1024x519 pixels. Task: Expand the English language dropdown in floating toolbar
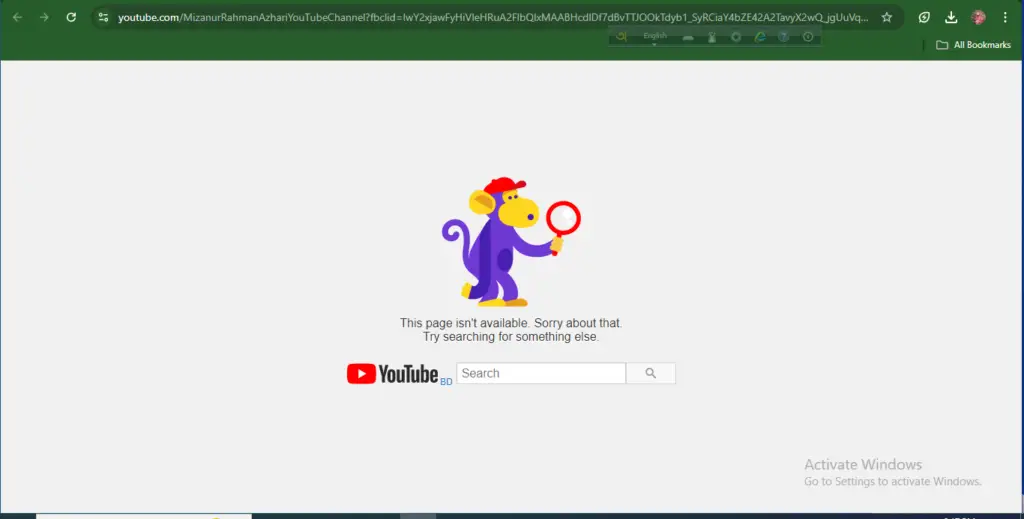click(655, 37)
